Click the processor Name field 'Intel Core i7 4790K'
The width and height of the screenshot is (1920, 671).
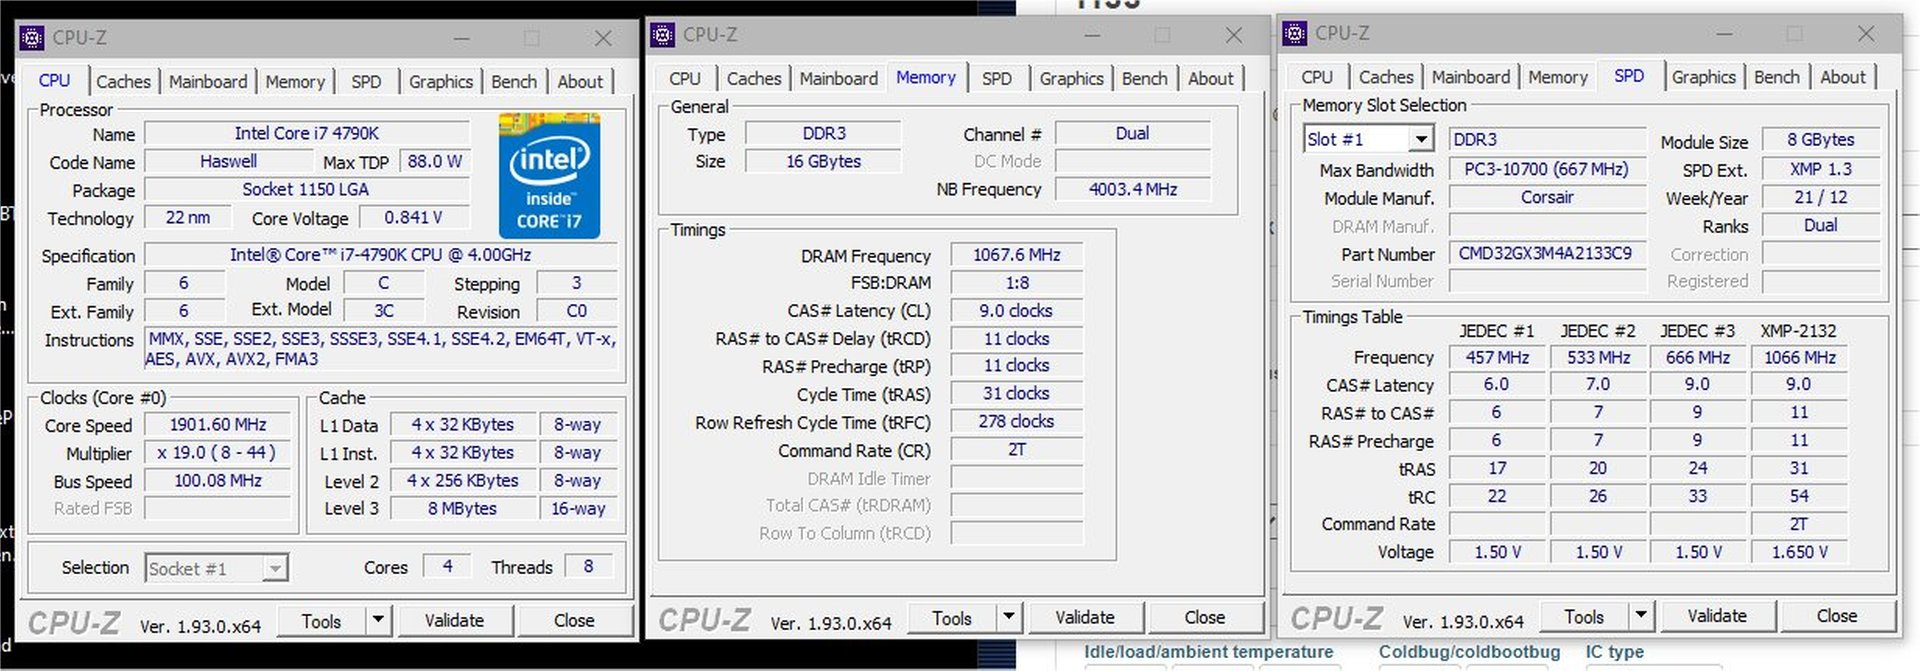point(307,133)
